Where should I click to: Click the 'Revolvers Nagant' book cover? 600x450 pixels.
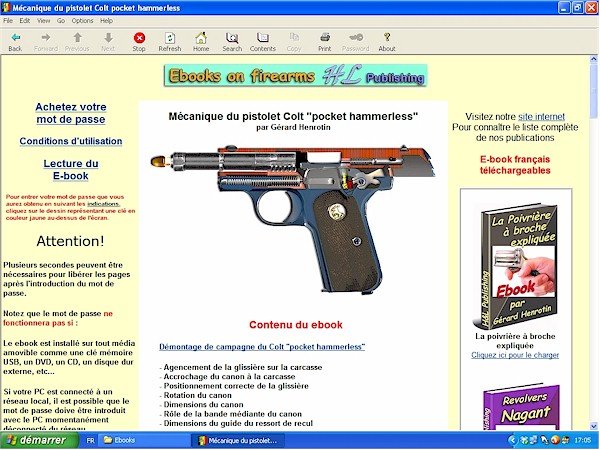521,408
